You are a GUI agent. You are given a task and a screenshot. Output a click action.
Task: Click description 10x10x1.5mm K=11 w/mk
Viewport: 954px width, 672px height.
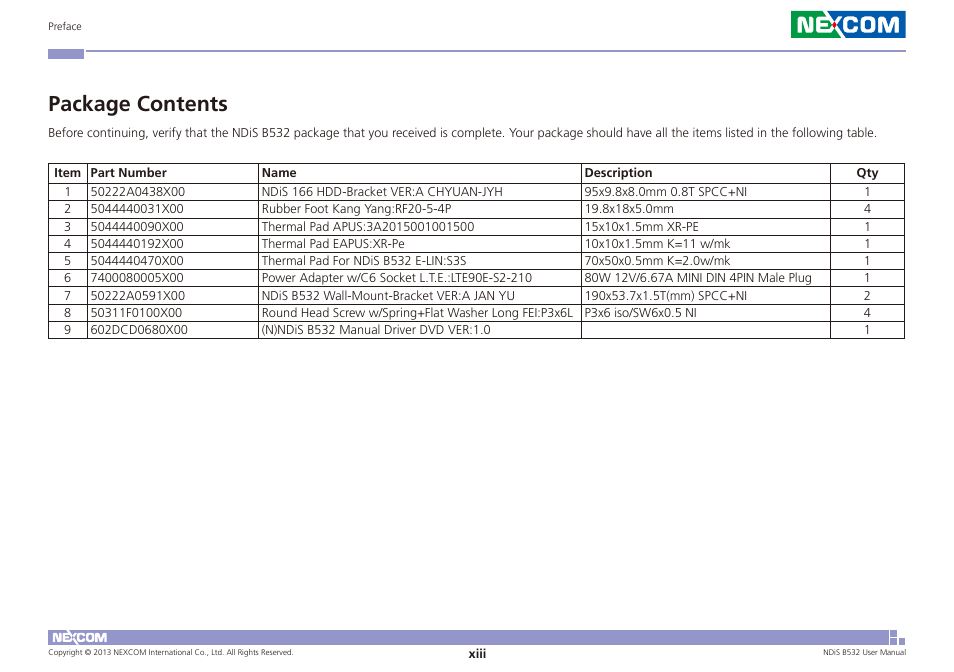tap(657, 244)
